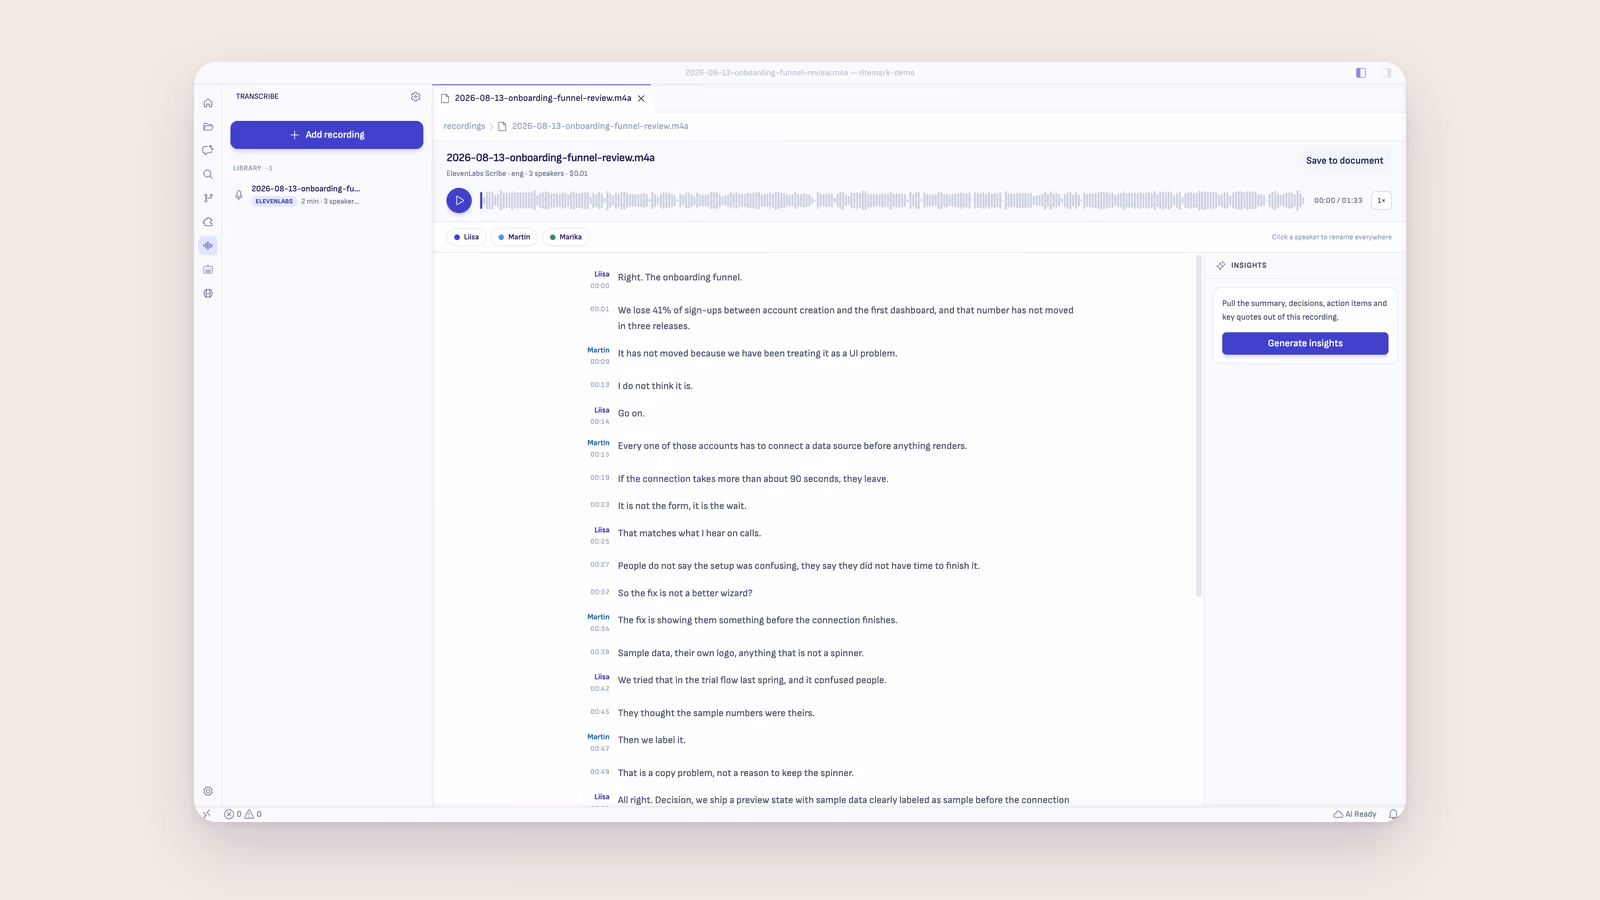Select the 2026-08-13-onboarding-funnel-review.m4a tab
Viewport: 1600px width, 900px height.
543,98
